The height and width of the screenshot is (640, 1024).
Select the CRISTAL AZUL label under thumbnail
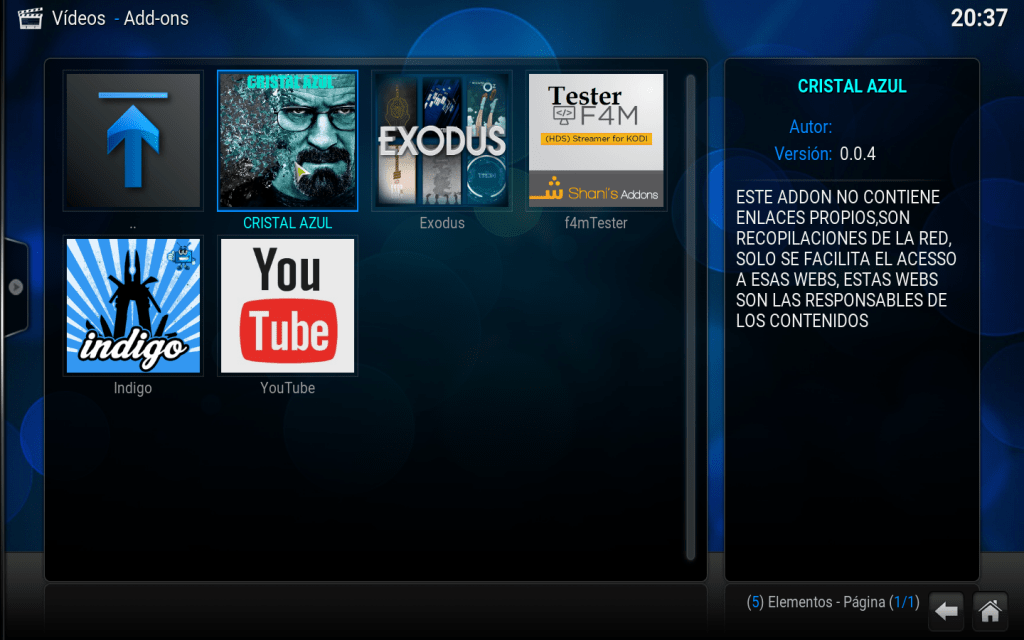tap(287, 223)
